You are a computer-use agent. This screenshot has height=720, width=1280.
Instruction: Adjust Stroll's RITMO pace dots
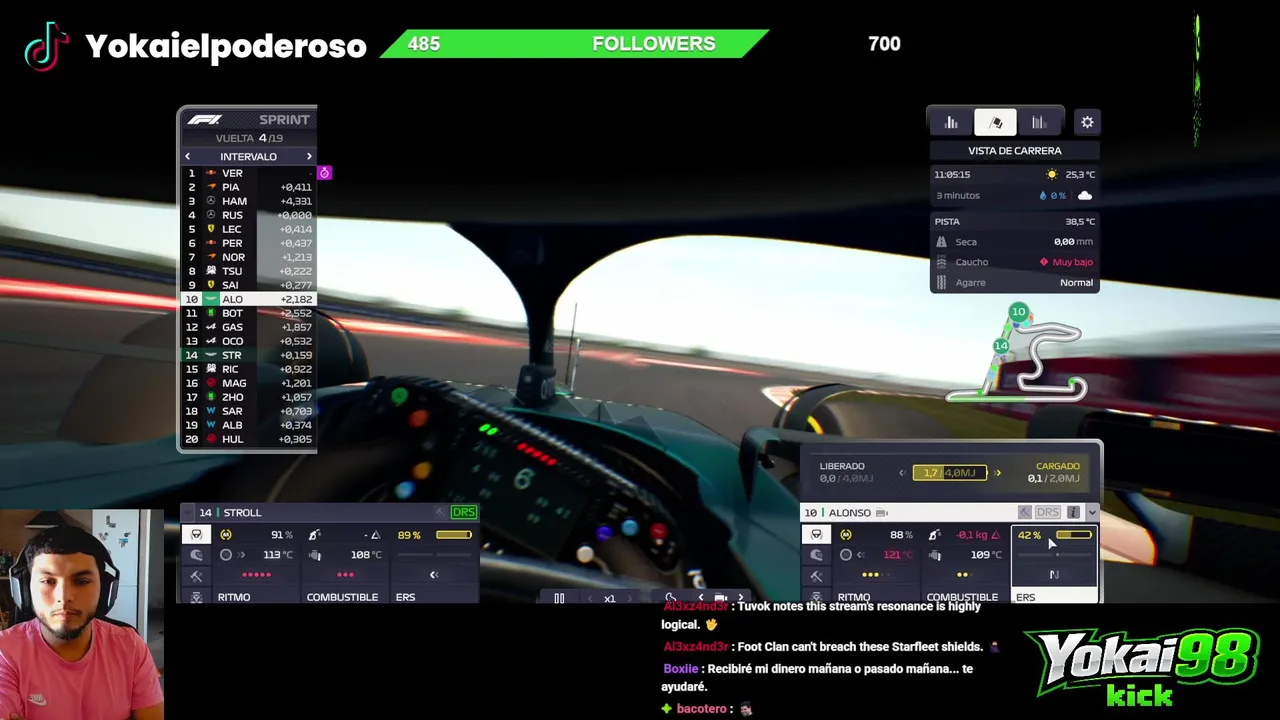256,575
